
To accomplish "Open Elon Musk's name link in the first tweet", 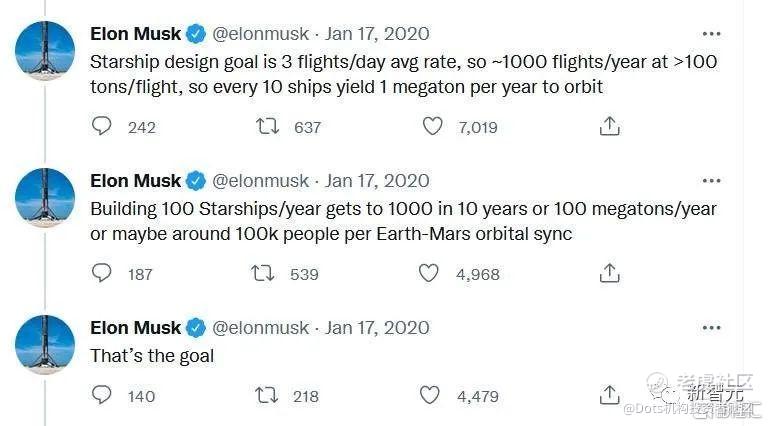I will pyautogui.click(x=136, y=34).
